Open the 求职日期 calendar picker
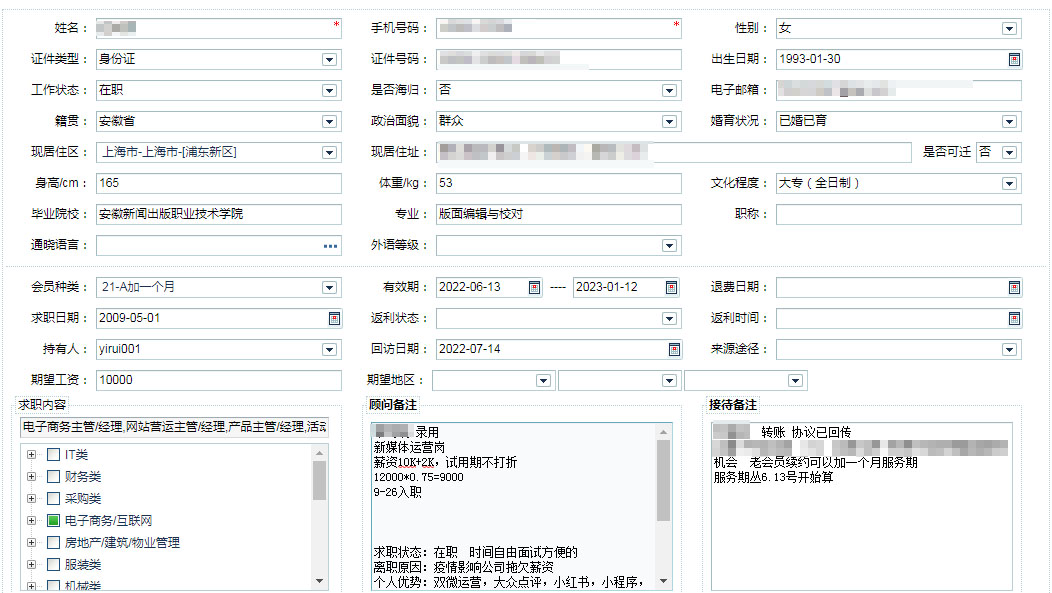 coord(334,319)
